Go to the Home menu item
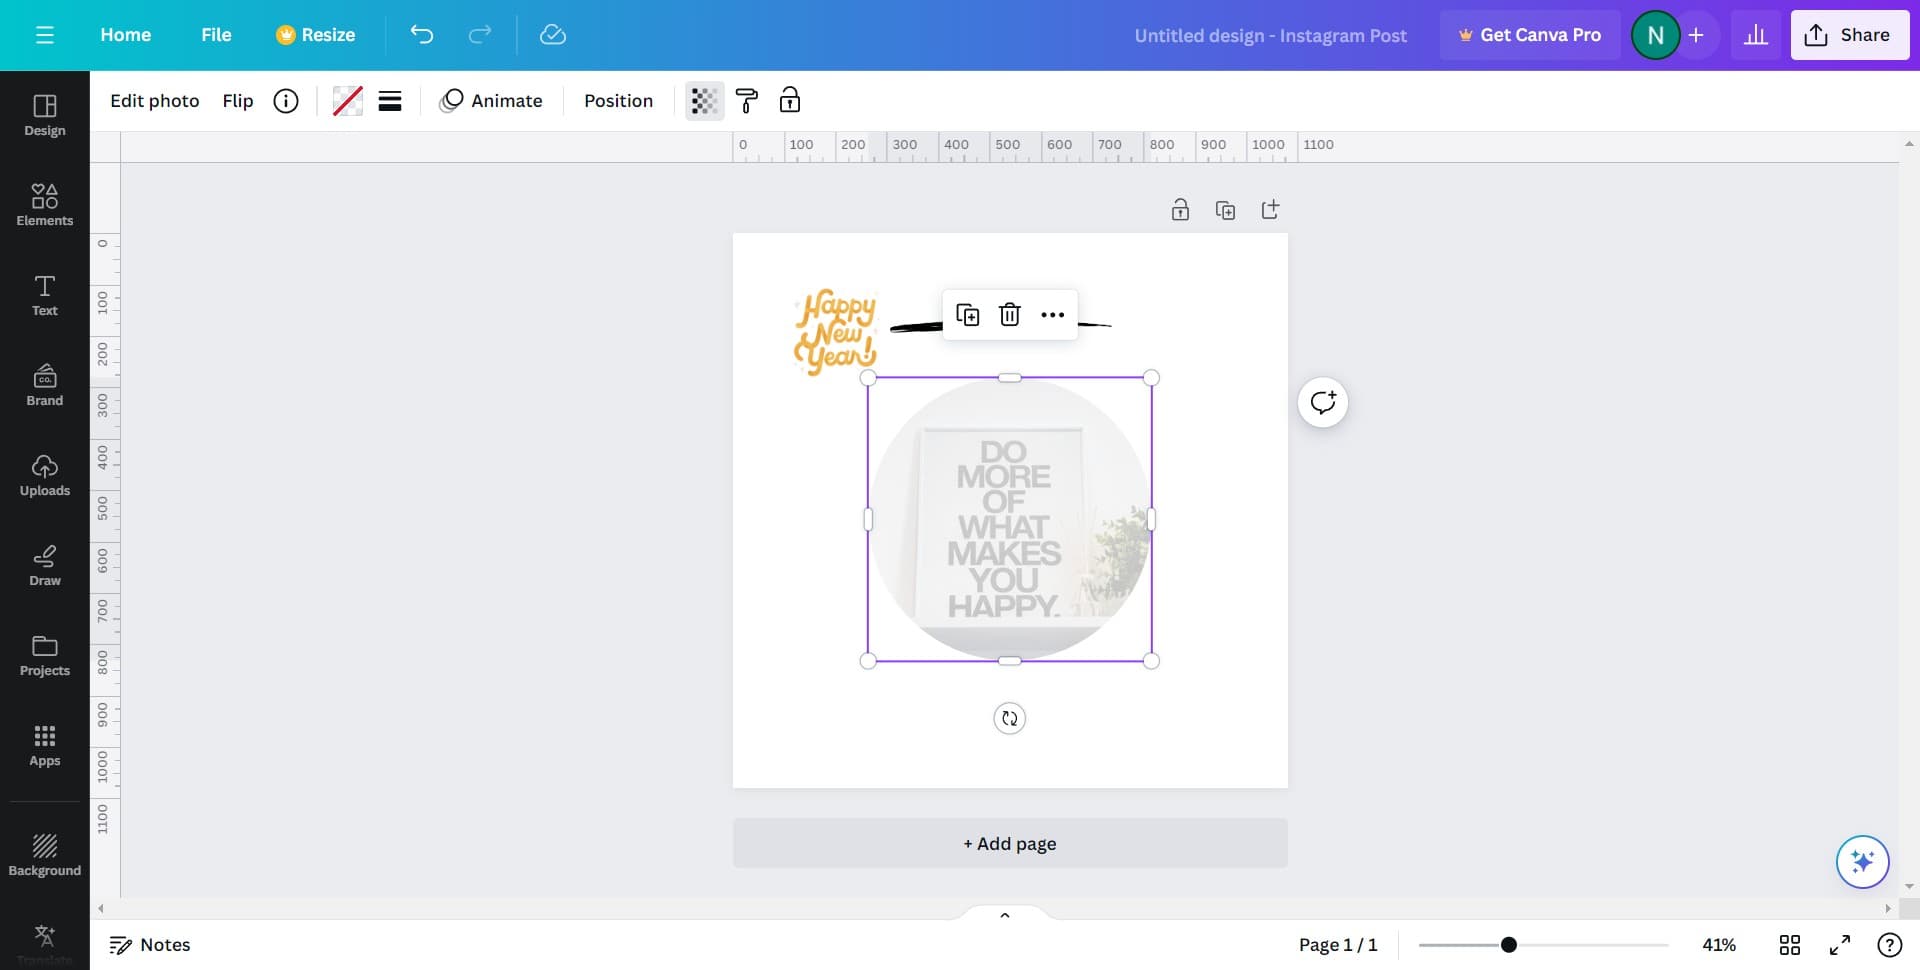The image size is (1920, 970). point(125,35)
